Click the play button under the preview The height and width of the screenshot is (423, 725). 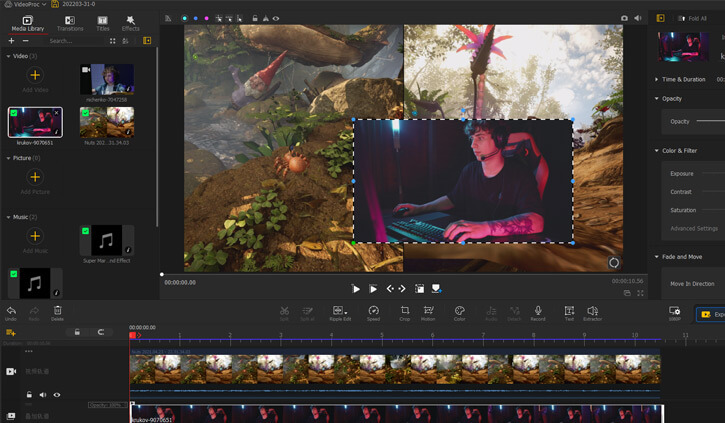point(355,288)
